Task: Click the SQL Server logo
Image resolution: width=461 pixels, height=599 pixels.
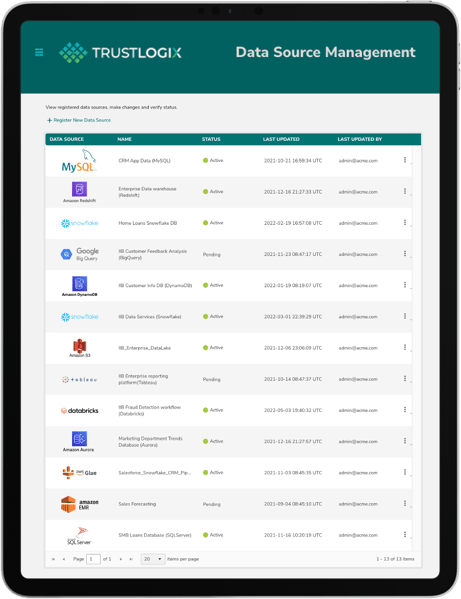Action: click(79, 536)
